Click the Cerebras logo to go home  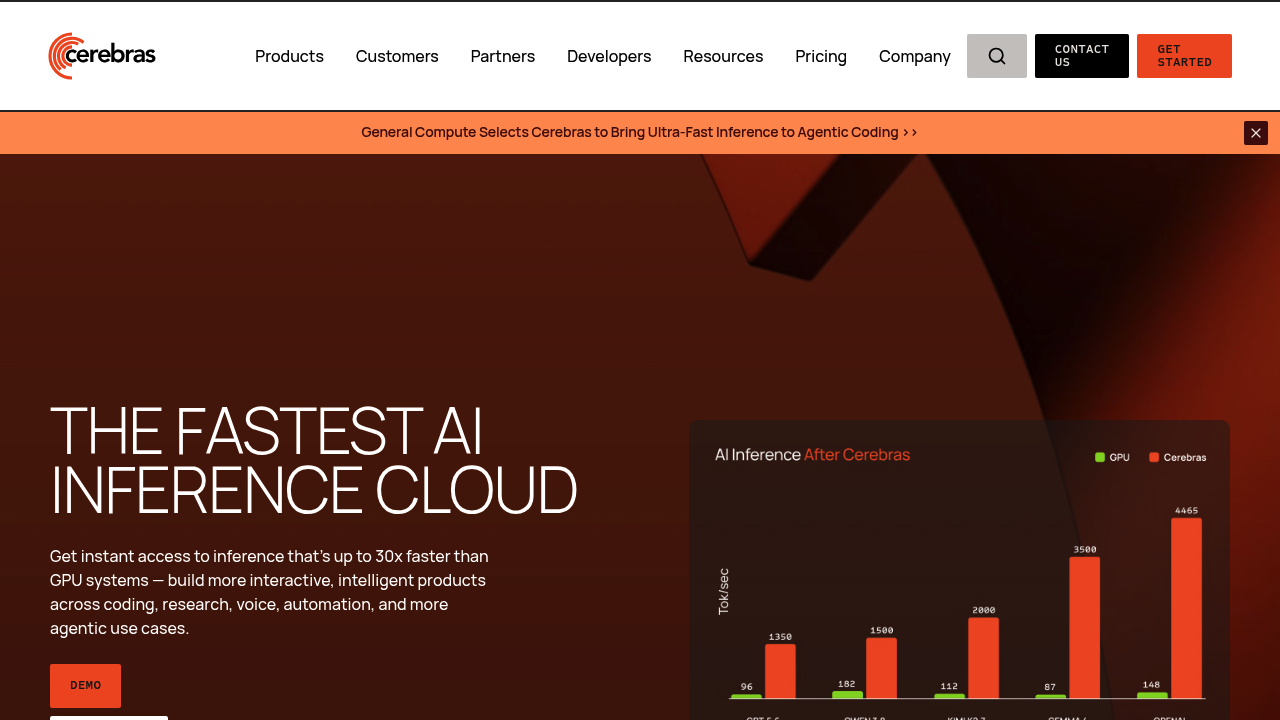(102, 56)
